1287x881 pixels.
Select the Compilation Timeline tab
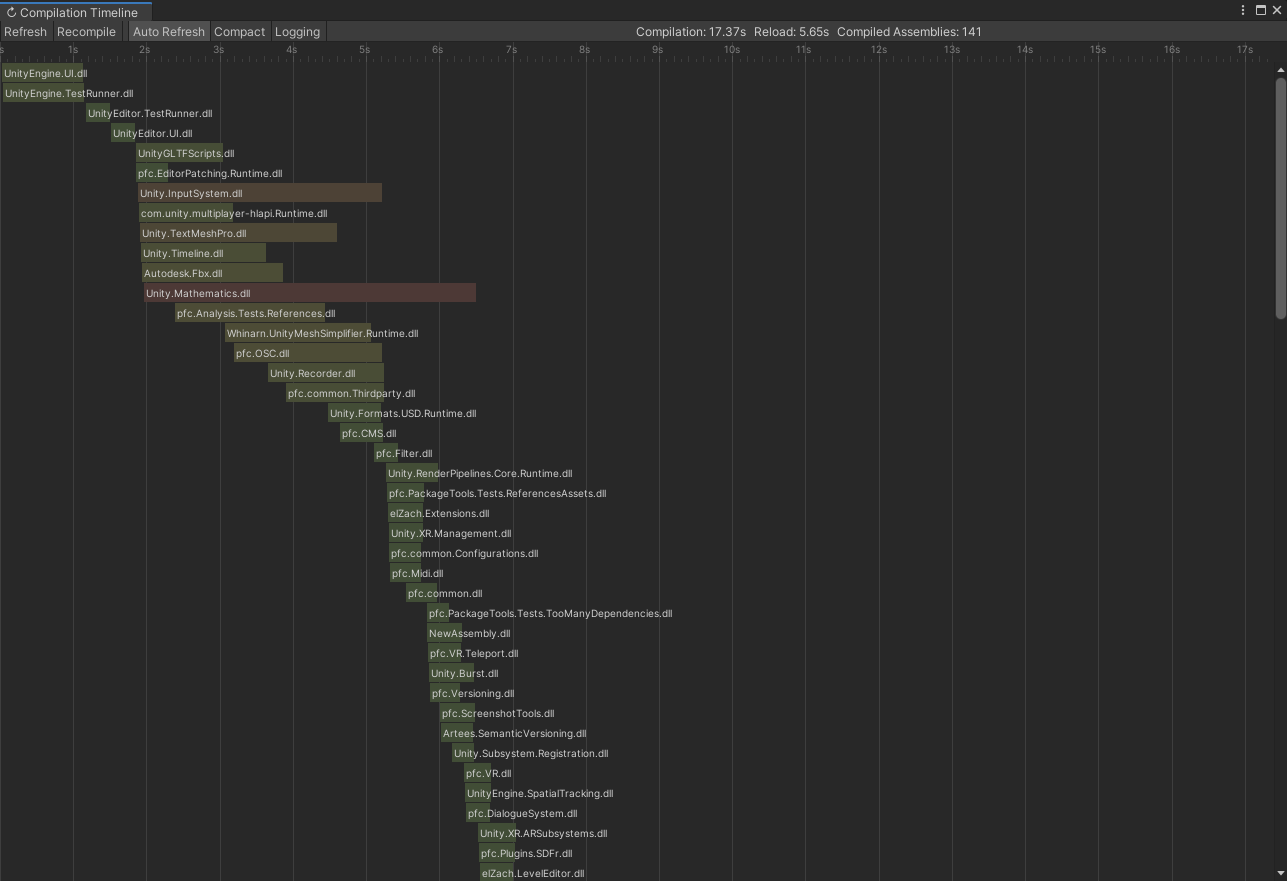(72, 12)
